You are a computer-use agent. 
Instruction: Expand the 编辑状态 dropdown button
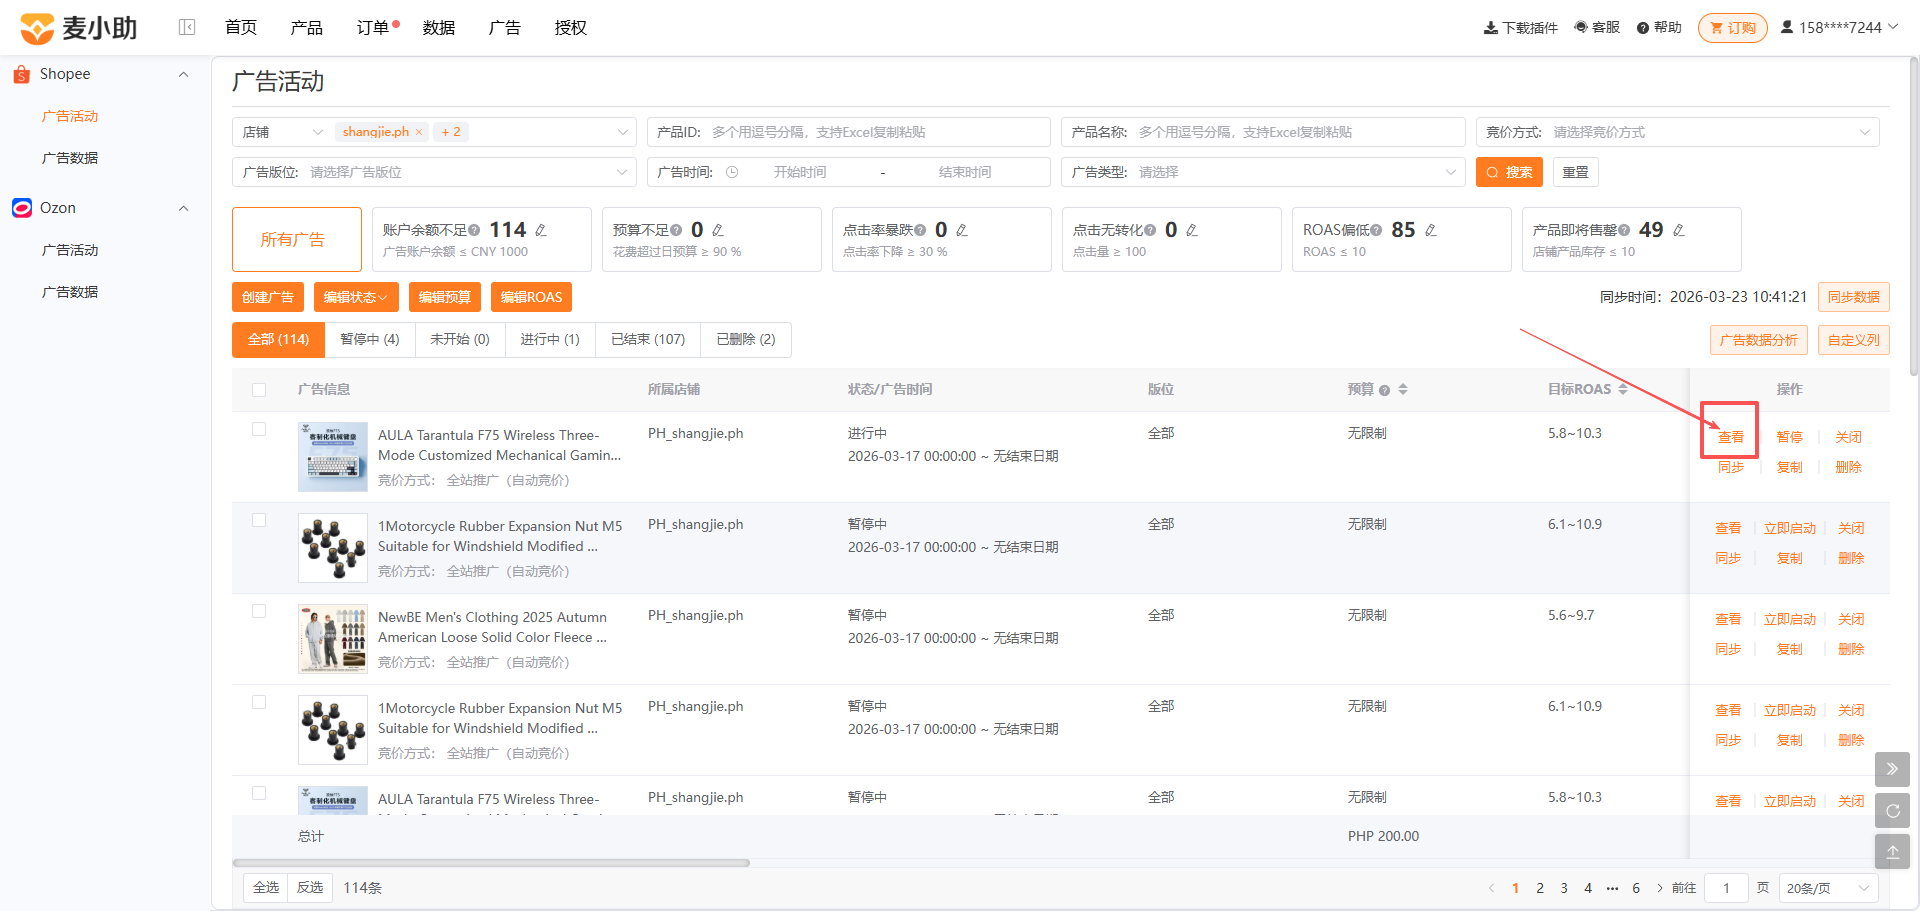[356, 297]
